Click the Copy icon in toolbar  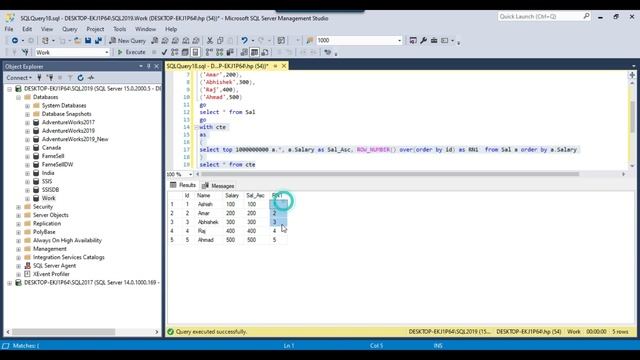(220, 40)
